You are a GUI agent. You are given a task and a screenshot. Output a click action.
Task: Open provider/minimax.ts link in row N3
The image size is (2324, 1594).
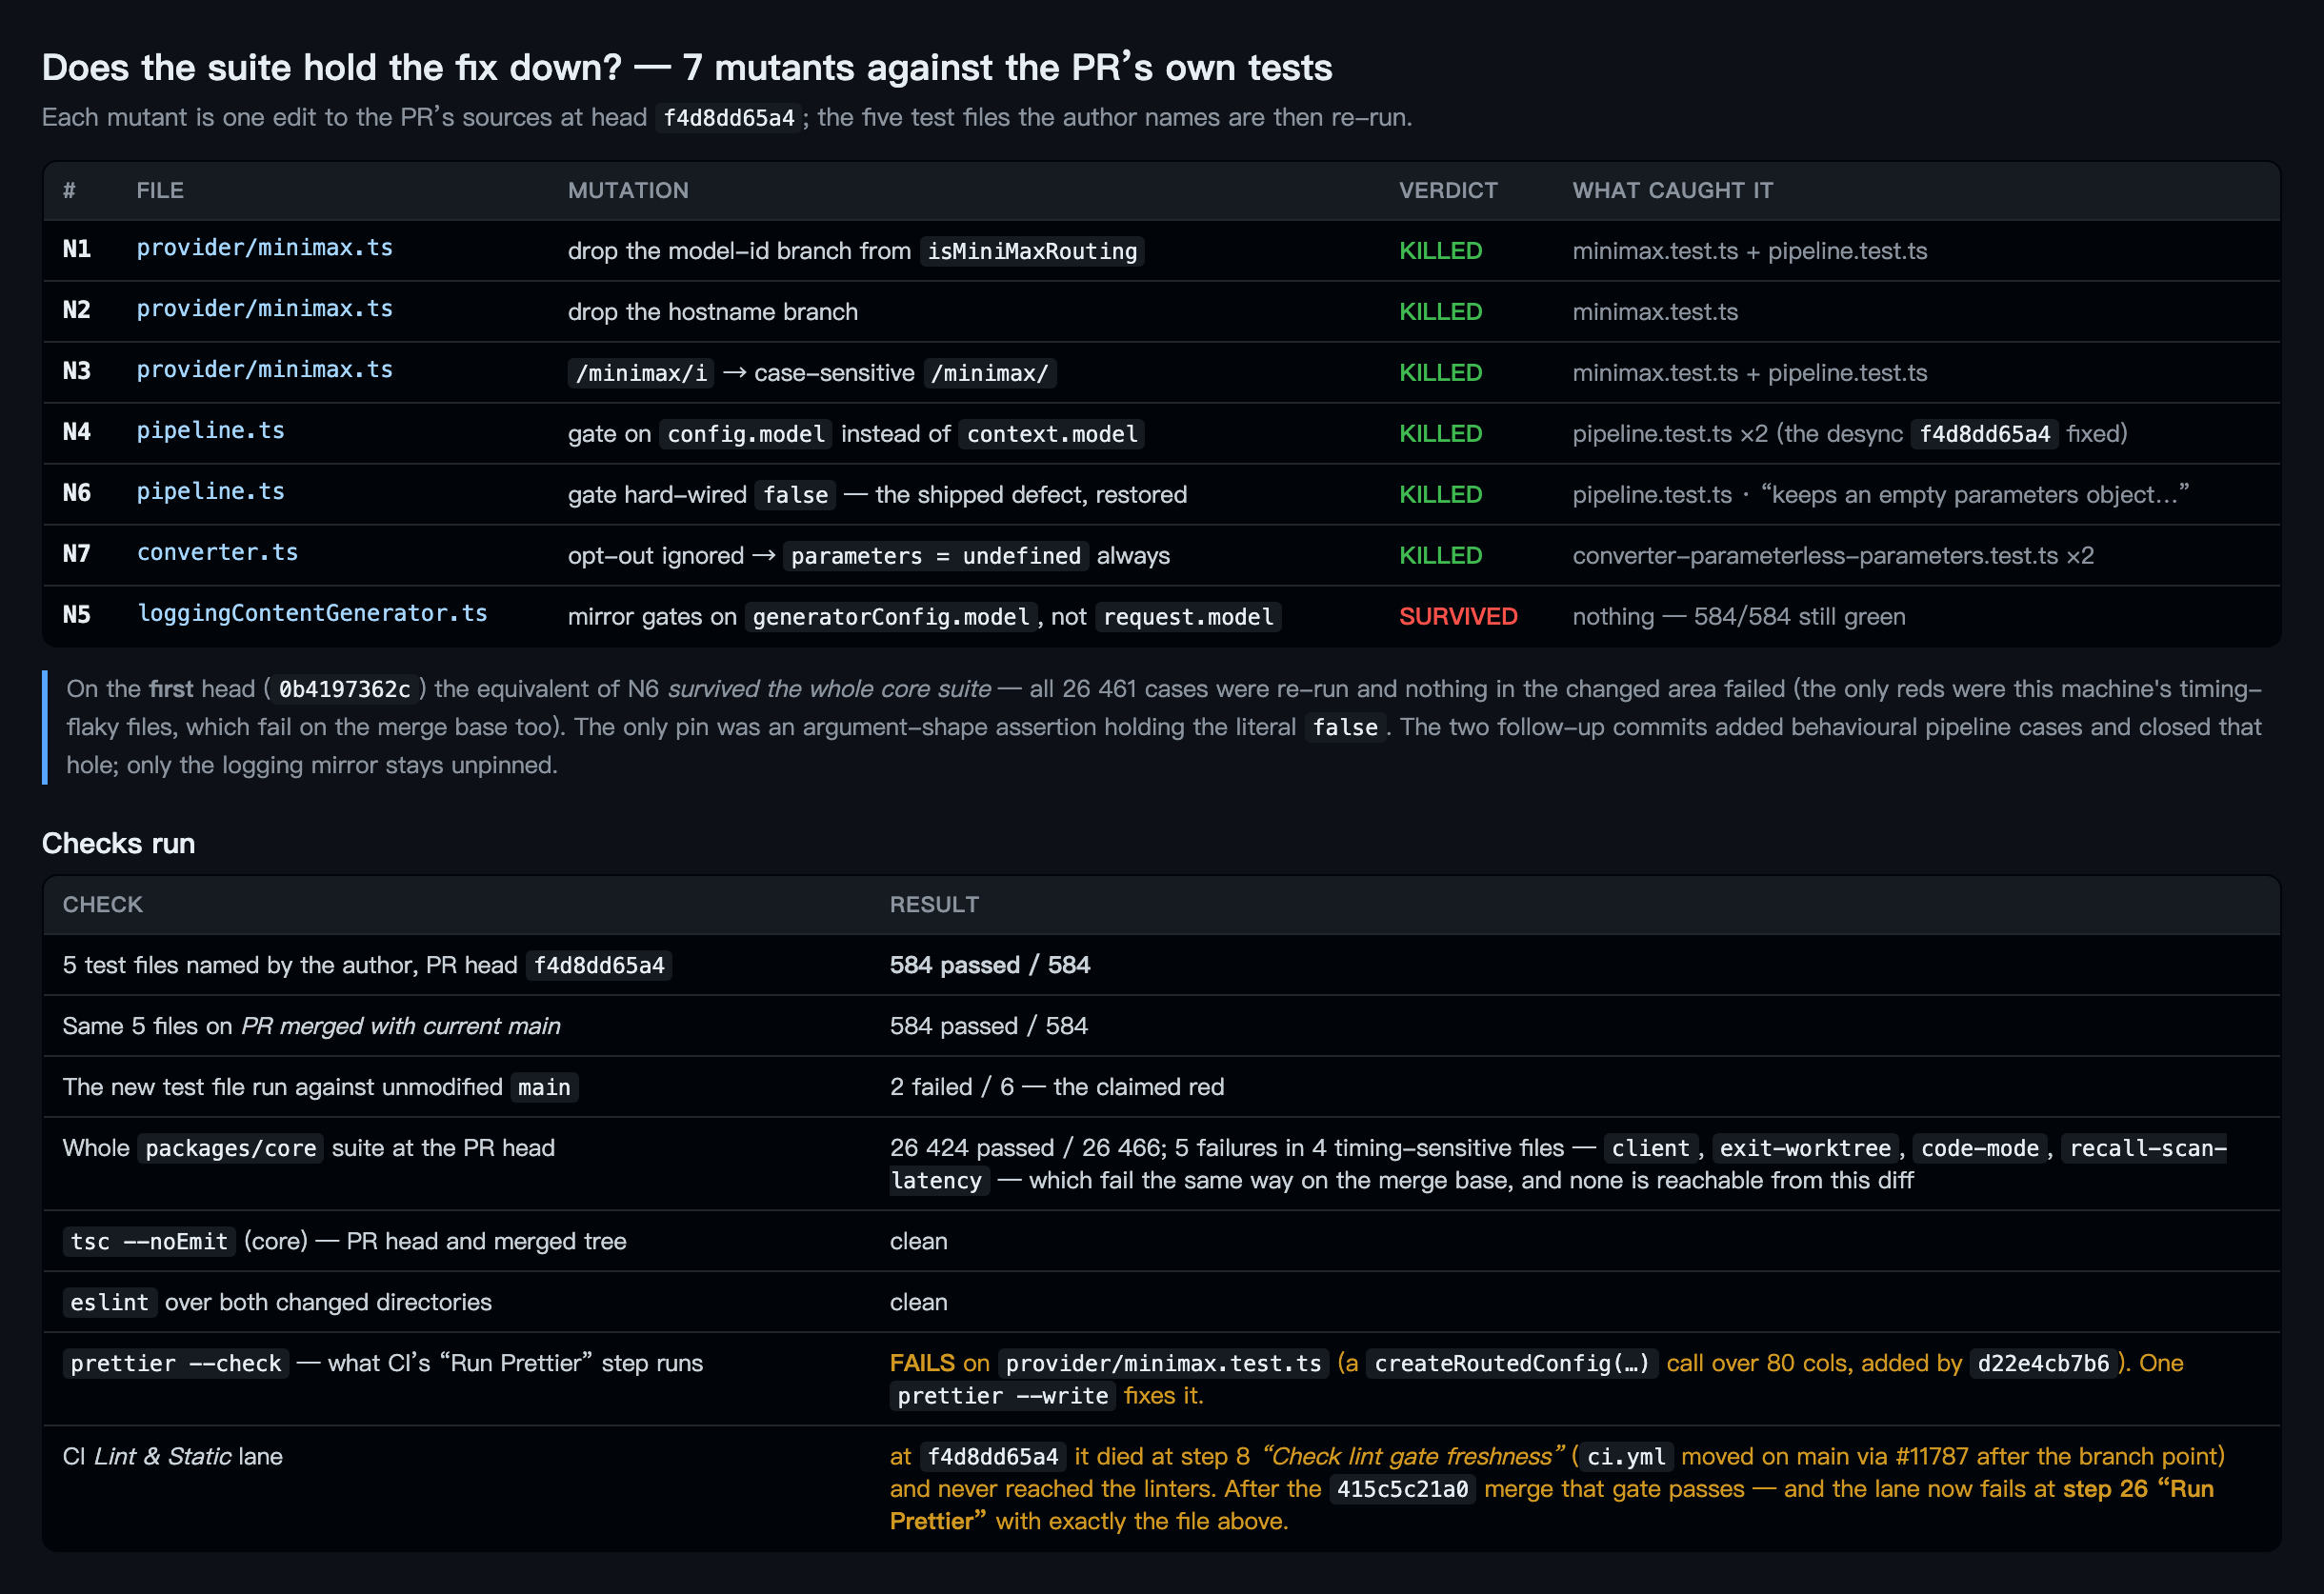coord(264,370)
